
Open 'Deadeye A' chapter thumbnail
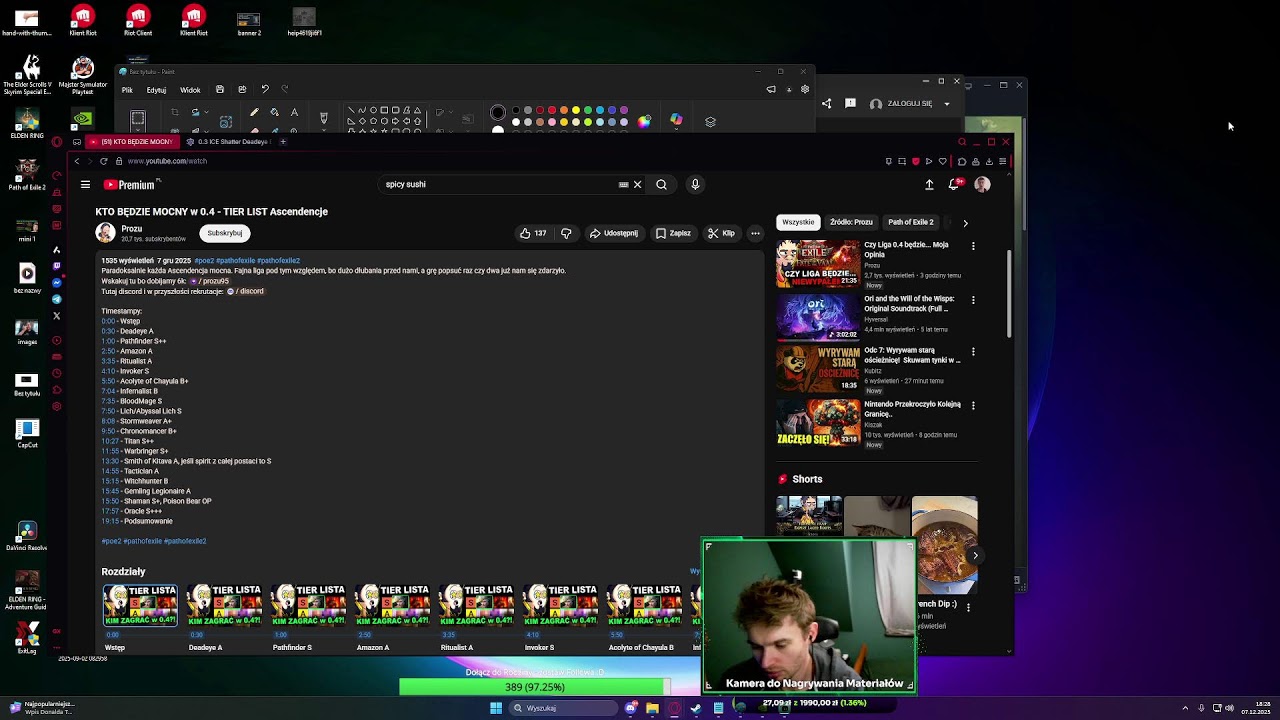[224, 606]
